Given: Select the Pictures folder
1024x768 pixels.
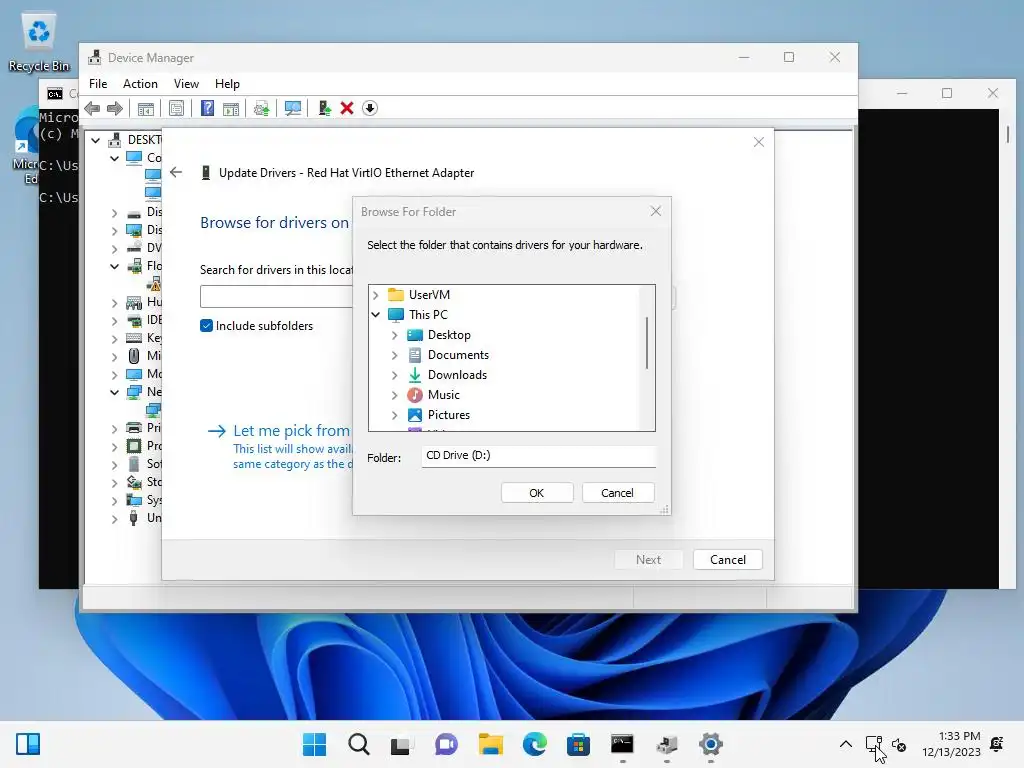Looking at the screenshot, I should click(x=449, y=415).
